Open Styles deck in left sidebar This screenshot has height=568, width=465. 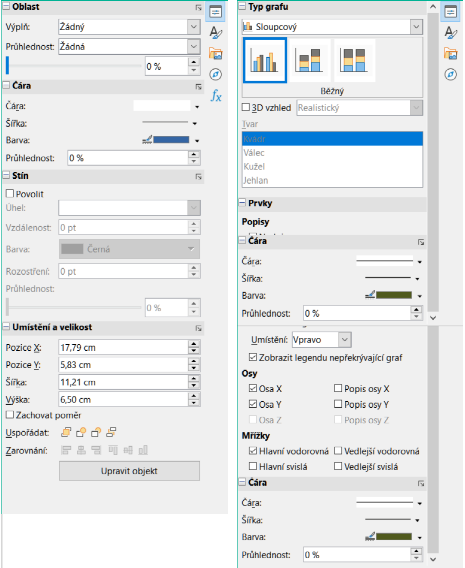click(x=216, y=33)
